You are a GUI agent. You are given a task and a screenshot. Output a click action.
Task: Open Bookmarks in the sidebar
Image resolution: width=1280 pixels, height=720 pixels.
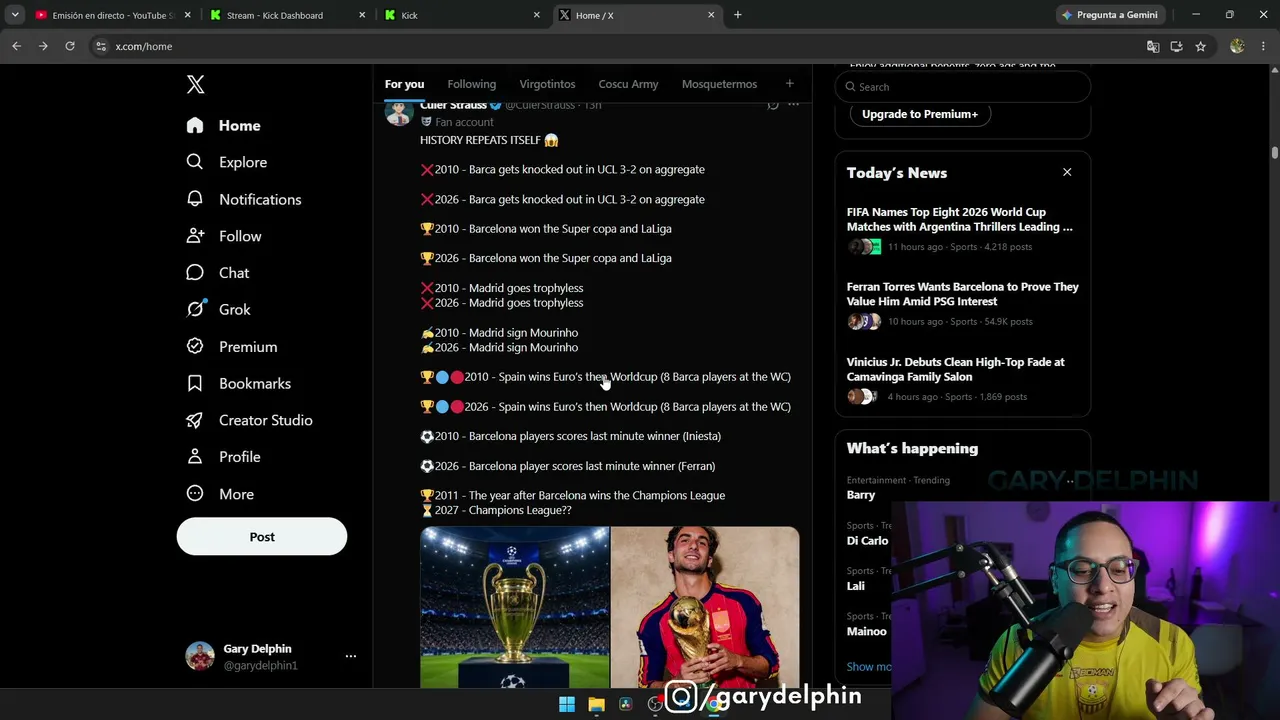(x=240, y=383)
